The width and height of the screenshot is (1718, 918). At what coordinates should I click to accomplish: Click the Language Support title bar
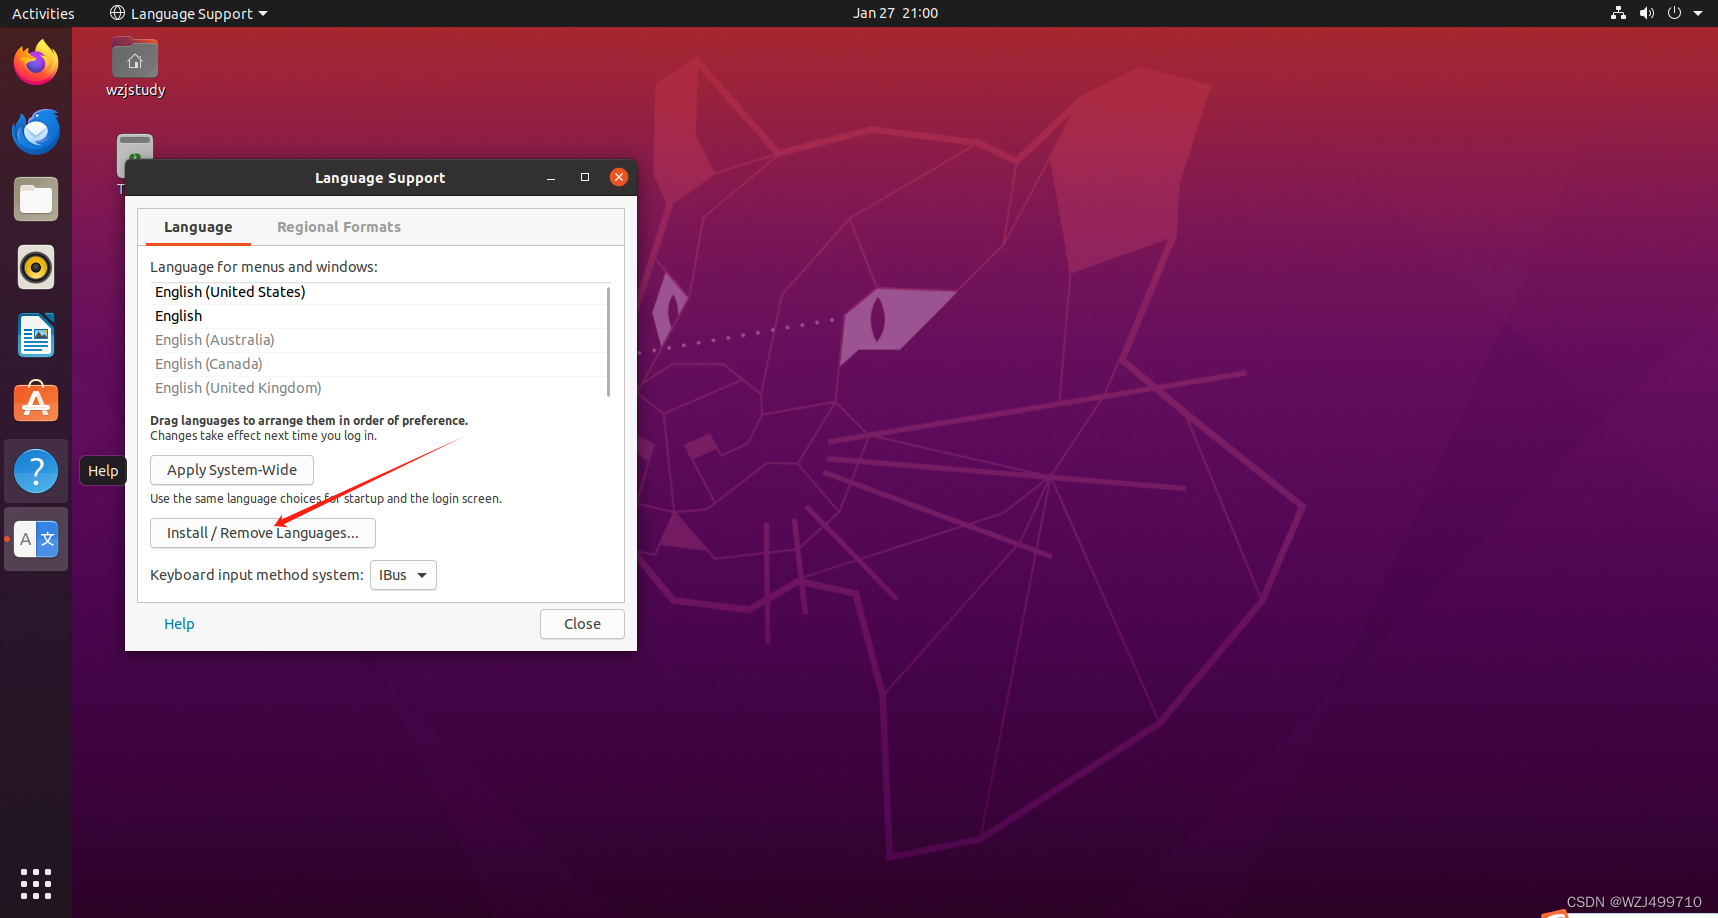click(x=380, y=178)
